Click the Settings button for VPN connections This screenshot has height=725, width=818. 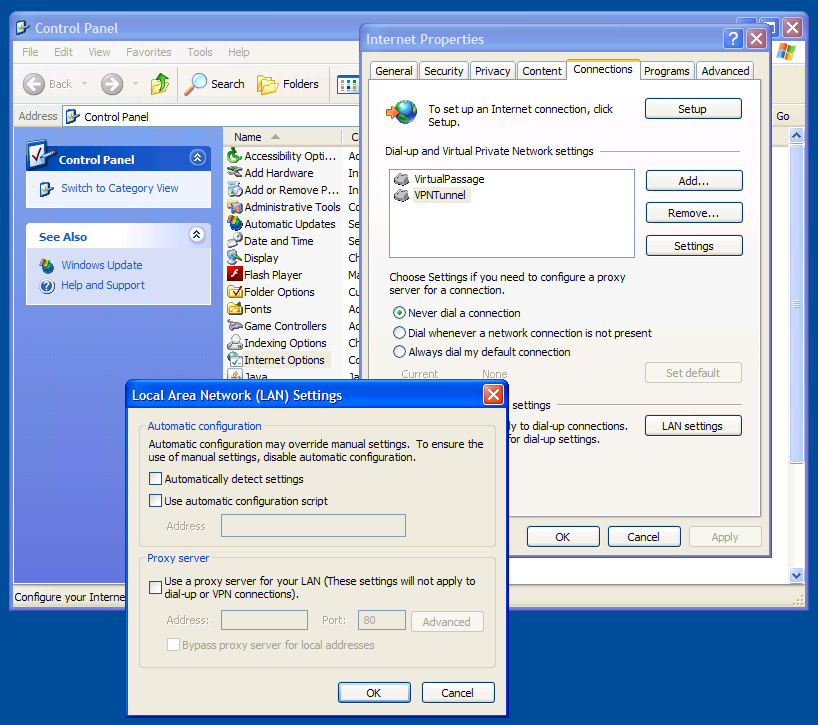pyautogui.click(x=694, y=246)
